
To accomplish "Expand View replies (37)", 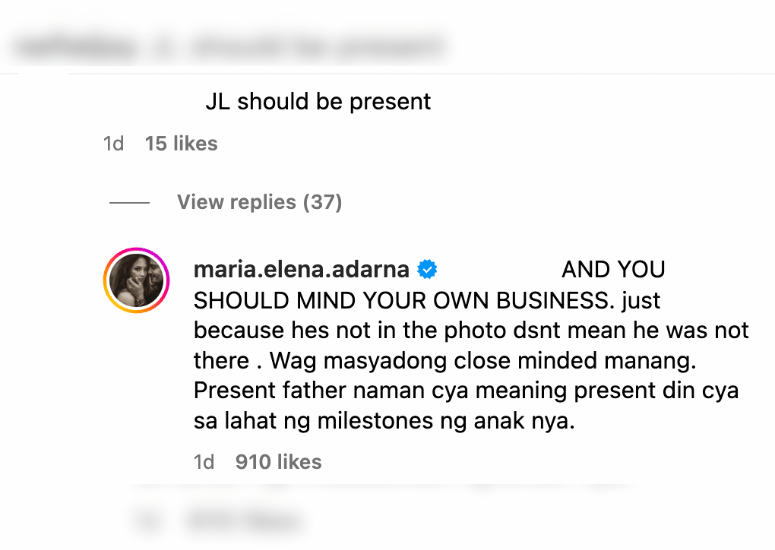I will click(259, 202).
